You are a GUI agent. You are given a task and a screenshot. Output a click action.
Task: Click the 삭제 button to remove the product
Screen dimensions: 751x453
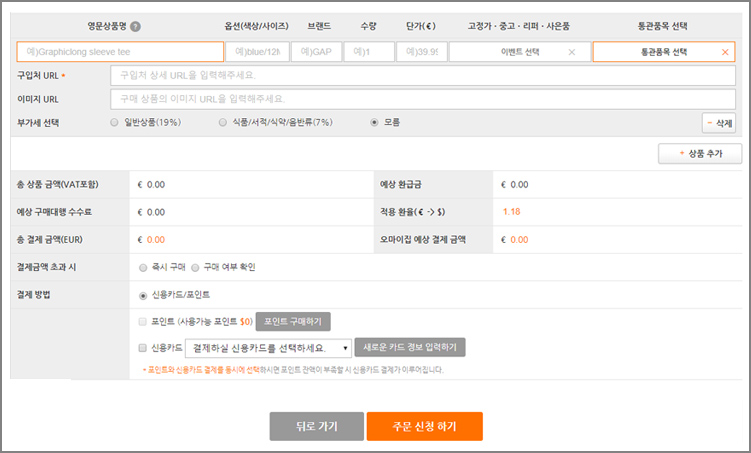click(x=719, y=123)
